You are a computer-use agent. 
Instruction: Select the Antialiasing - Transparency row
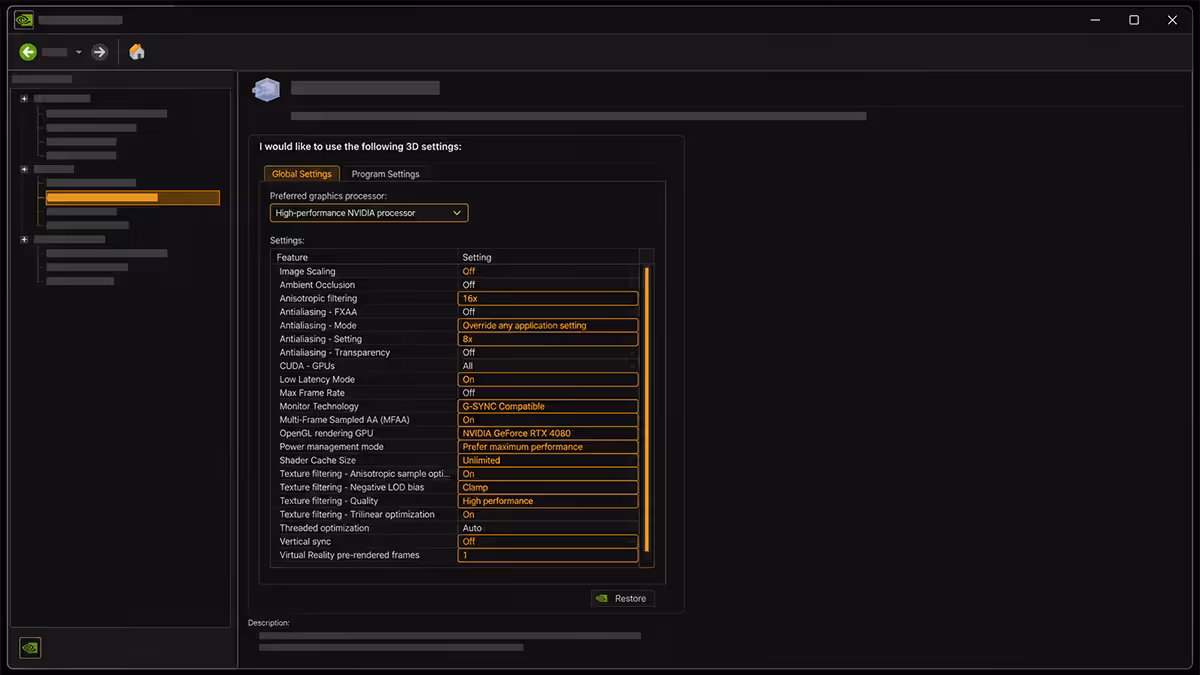(x=456, y=352)
